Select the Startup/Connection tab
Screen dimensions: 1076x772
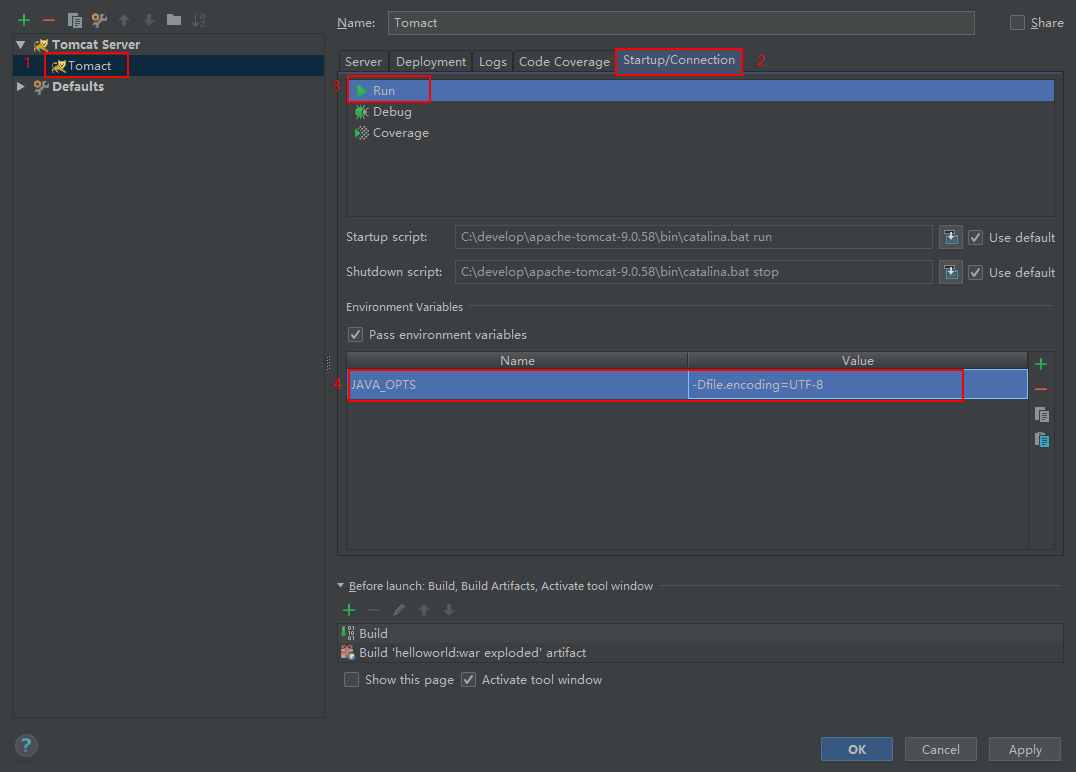679,60
